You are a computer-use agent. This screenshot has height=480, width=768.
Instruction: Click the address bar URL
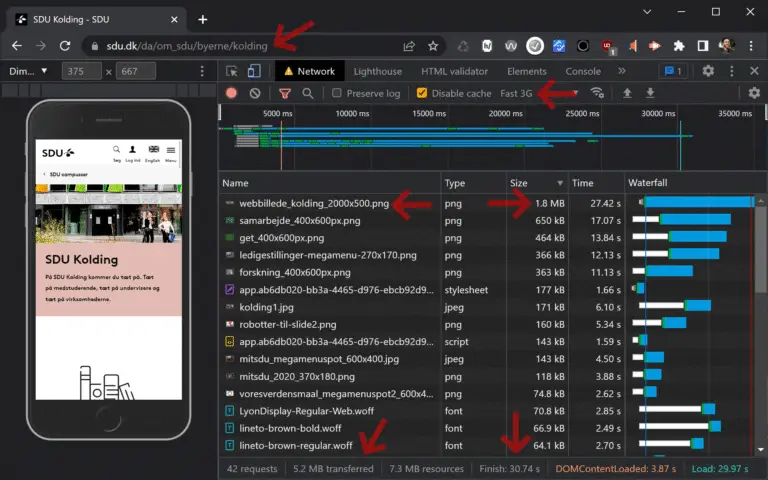point(187,46)
